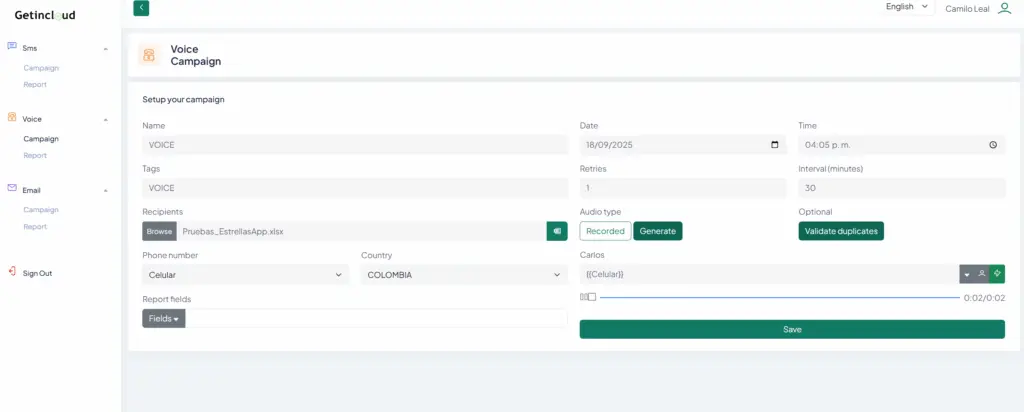Click the Validate duplicates button
Screen dimensions: 1024x412
(841, 231)
